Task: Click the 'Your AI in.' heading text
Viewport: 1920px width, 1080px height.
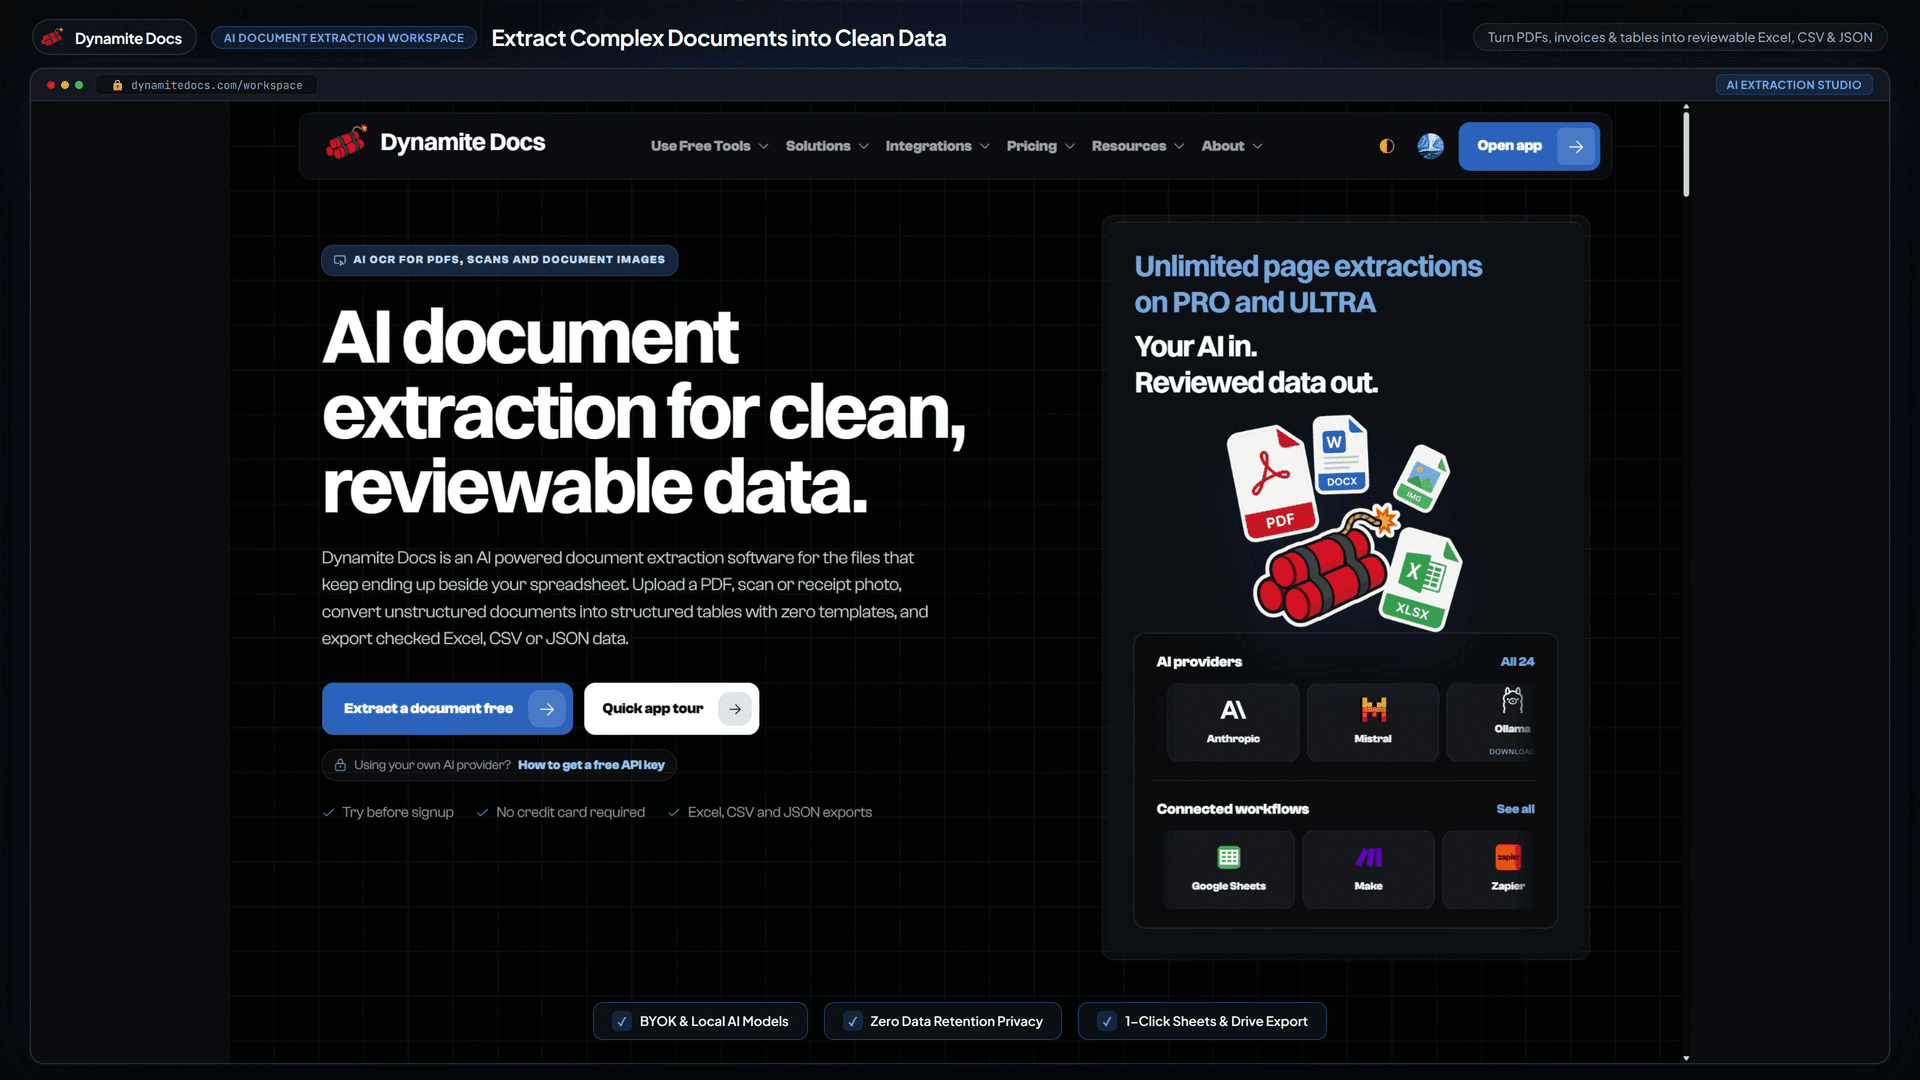Action: click(1195, 346)
